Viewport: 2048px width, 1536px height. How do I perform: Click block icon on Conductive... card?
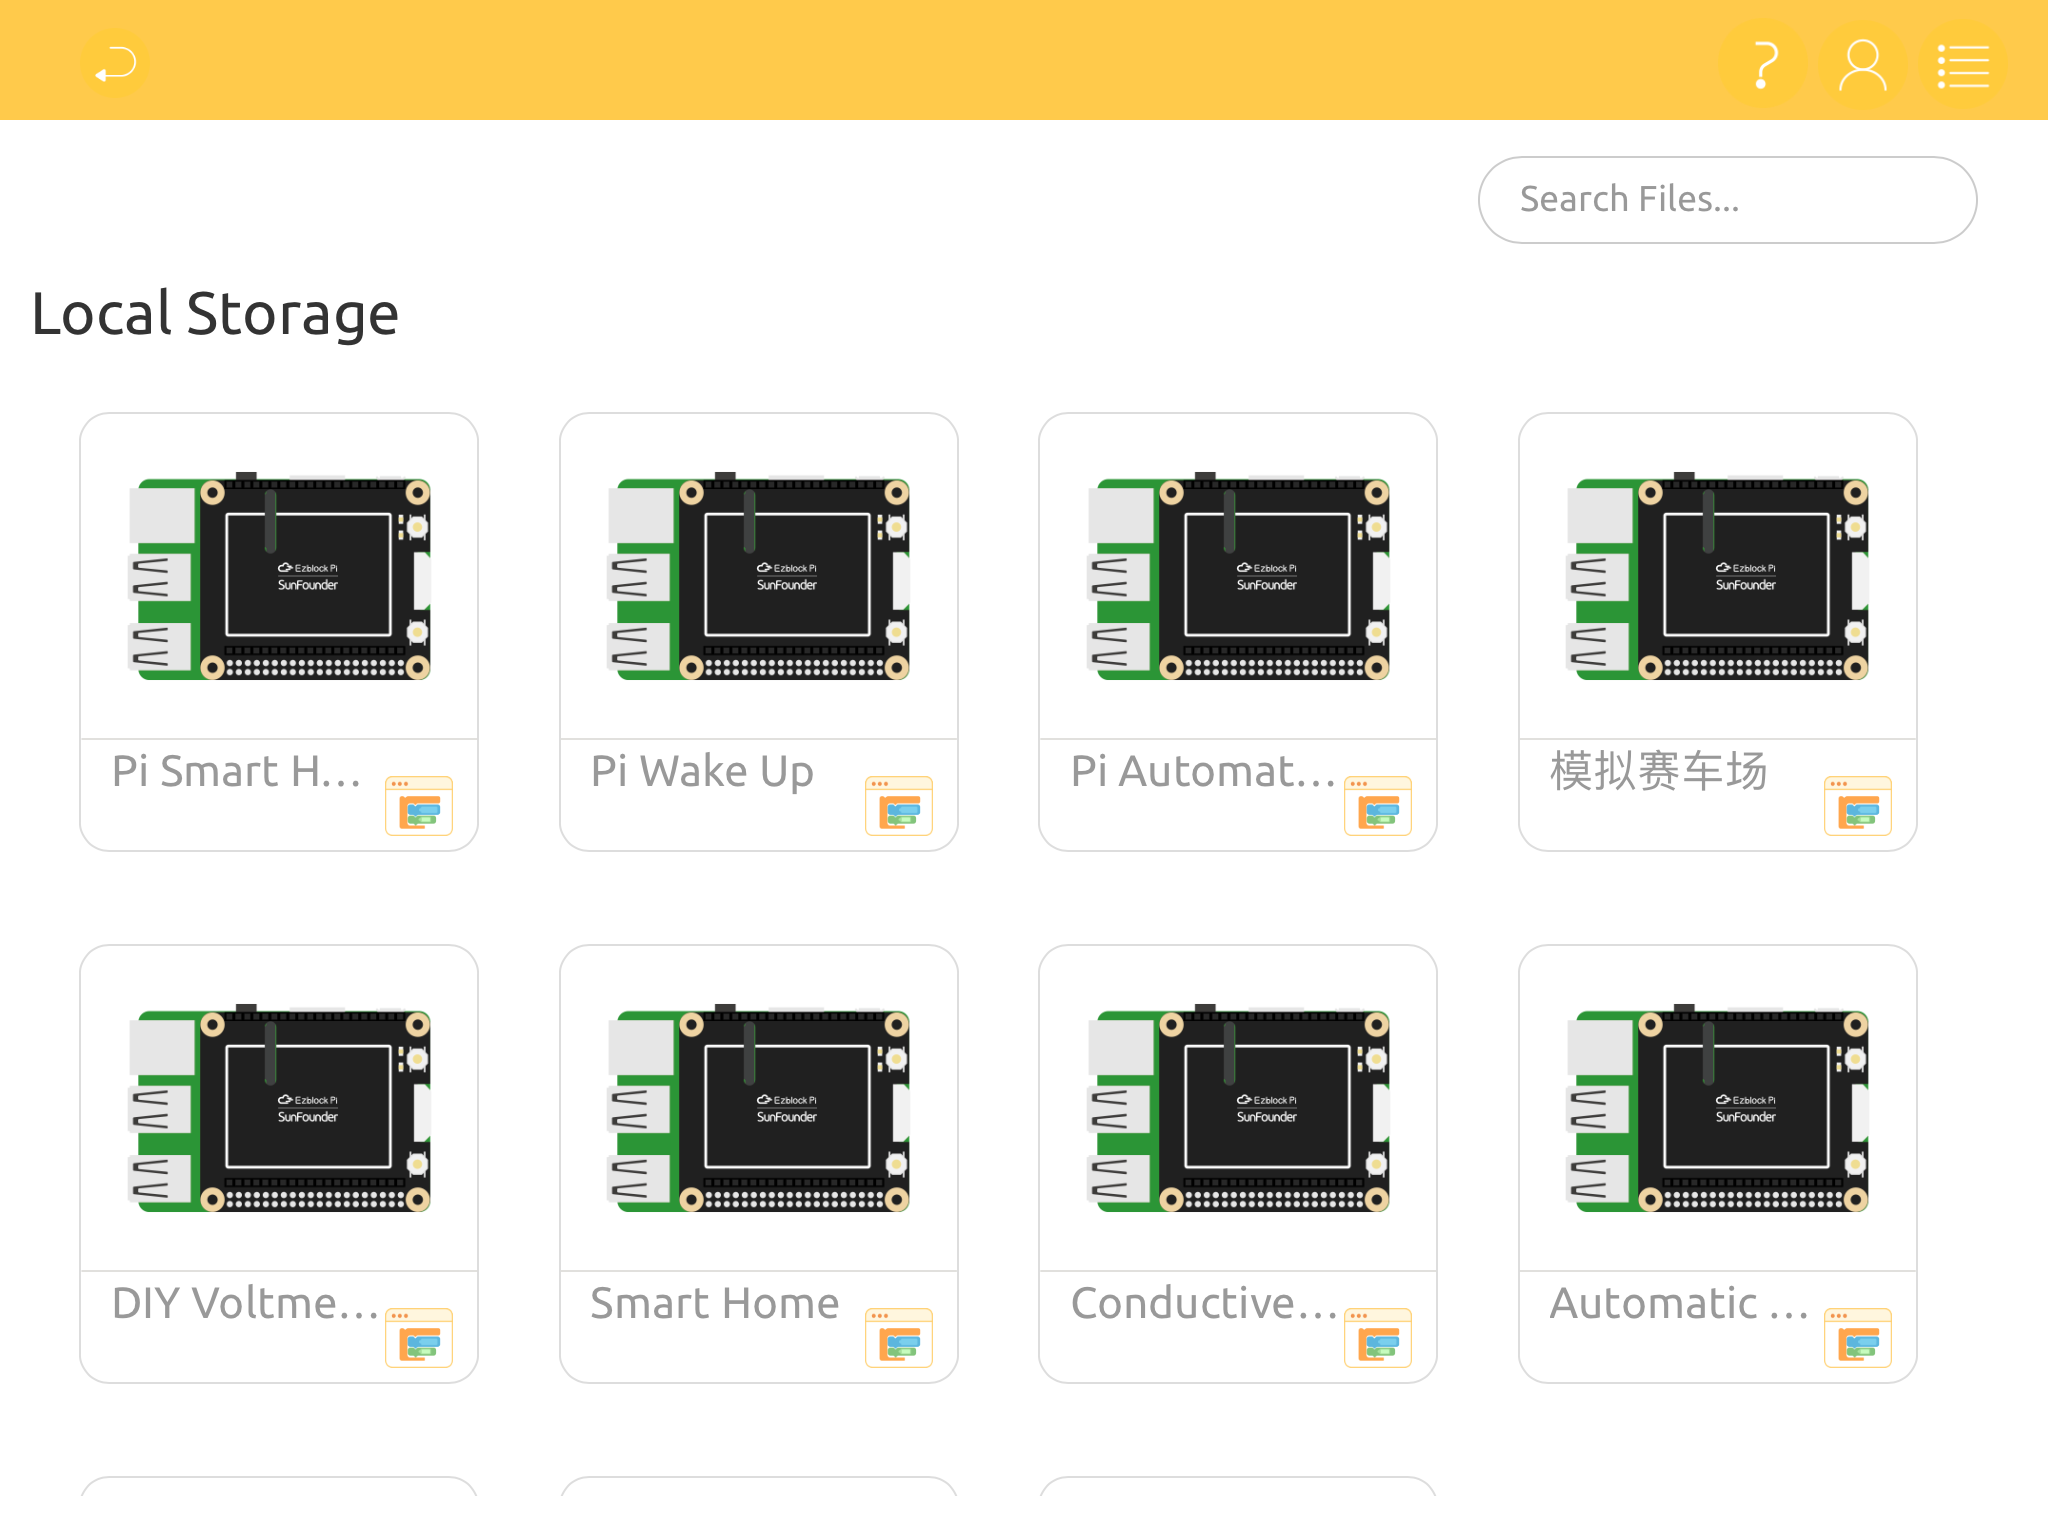[x=1378, y=1338]
